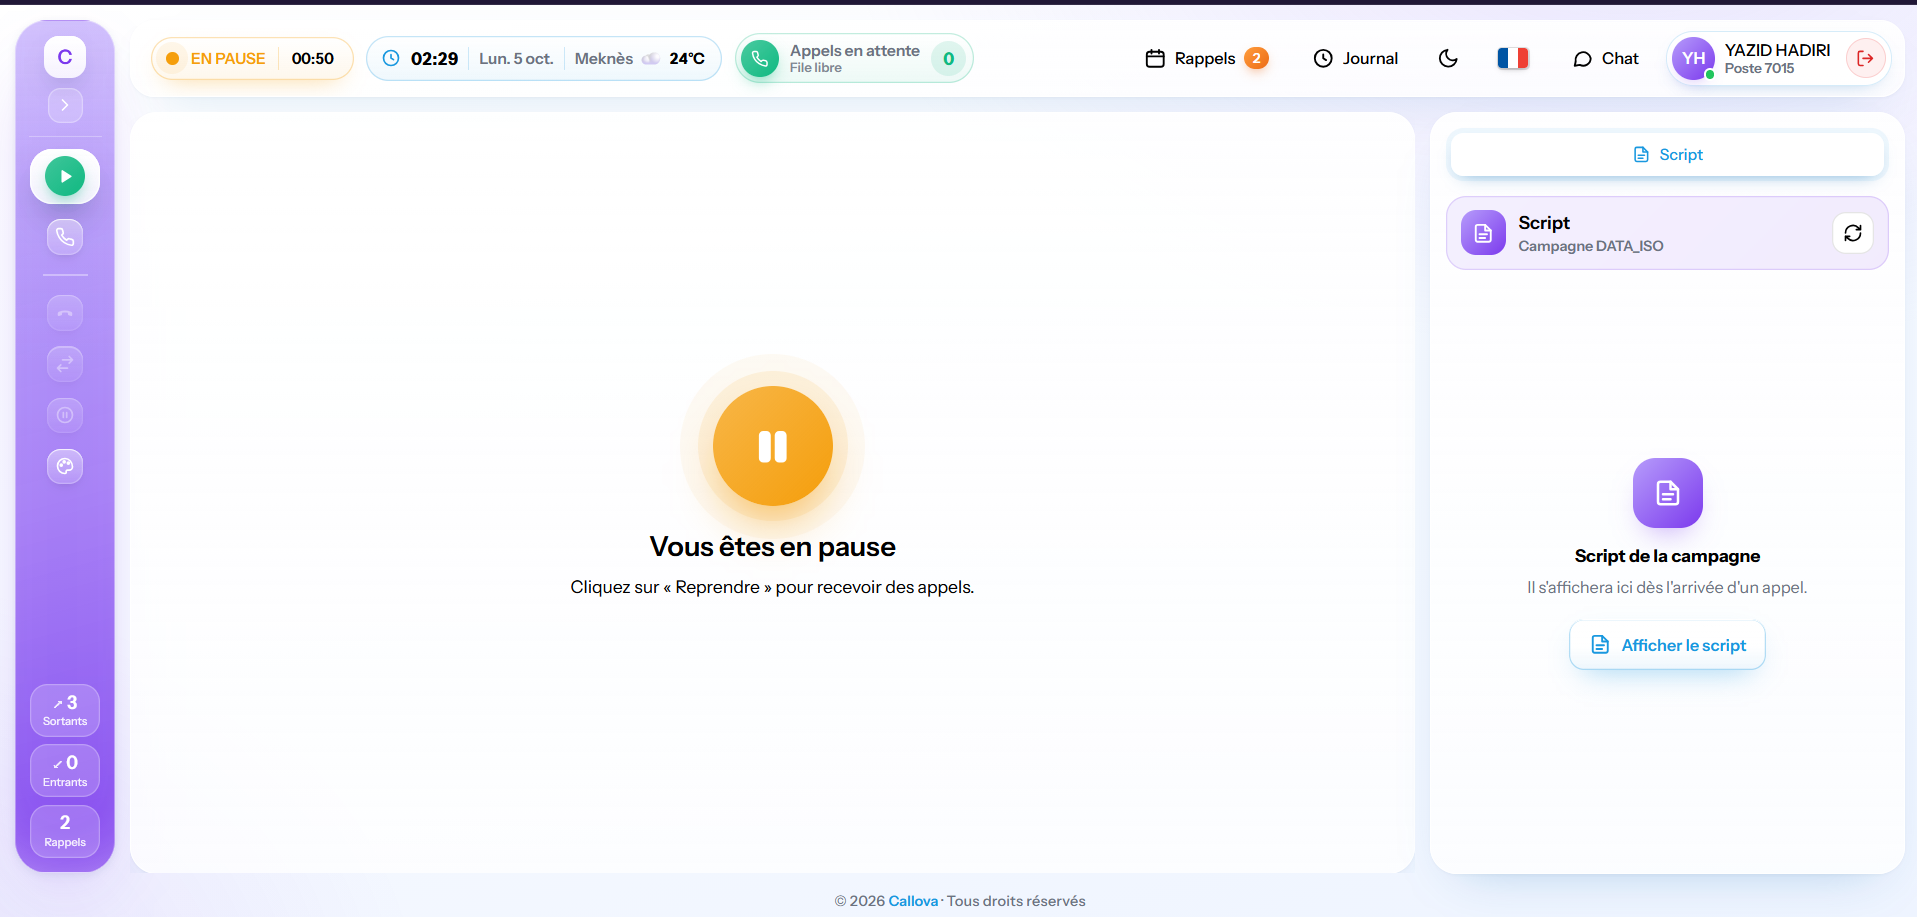Open the Callova link in footer

pos(914,901)
